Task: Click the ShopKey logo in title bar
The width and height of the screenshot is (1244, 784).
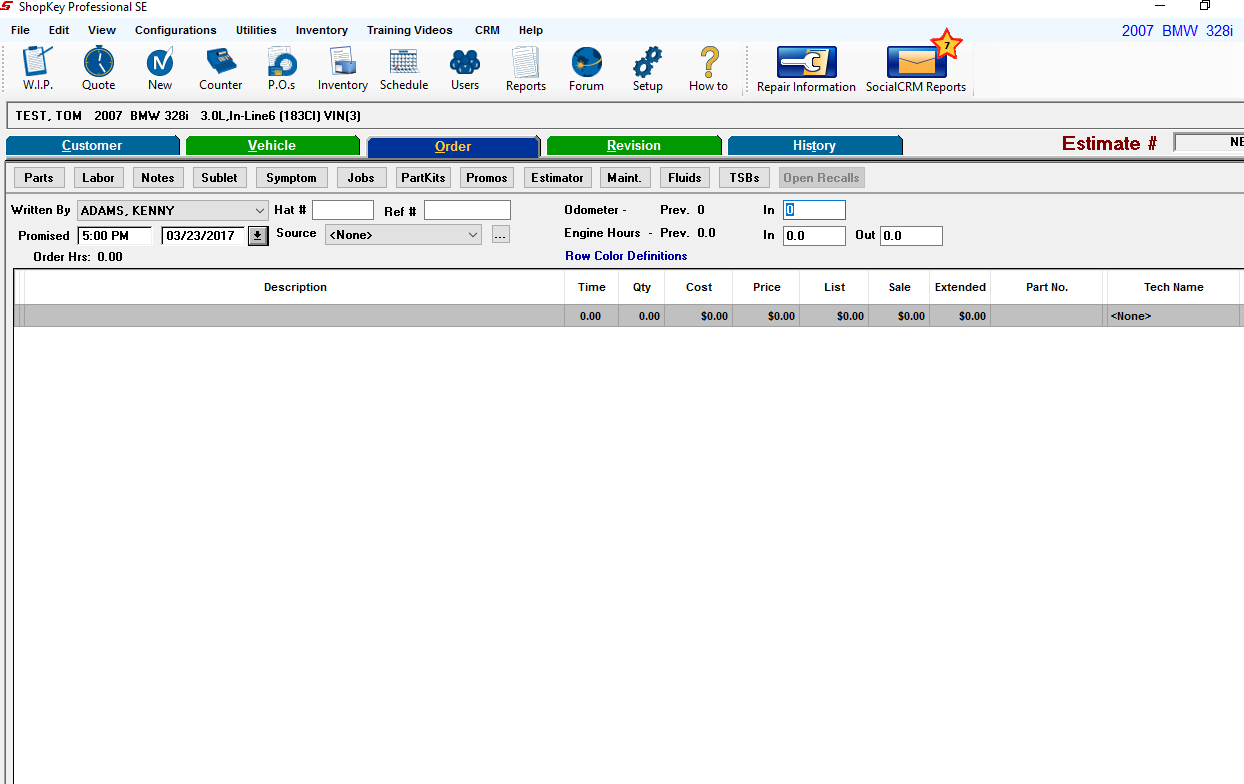Action: (x=7, y=7)
